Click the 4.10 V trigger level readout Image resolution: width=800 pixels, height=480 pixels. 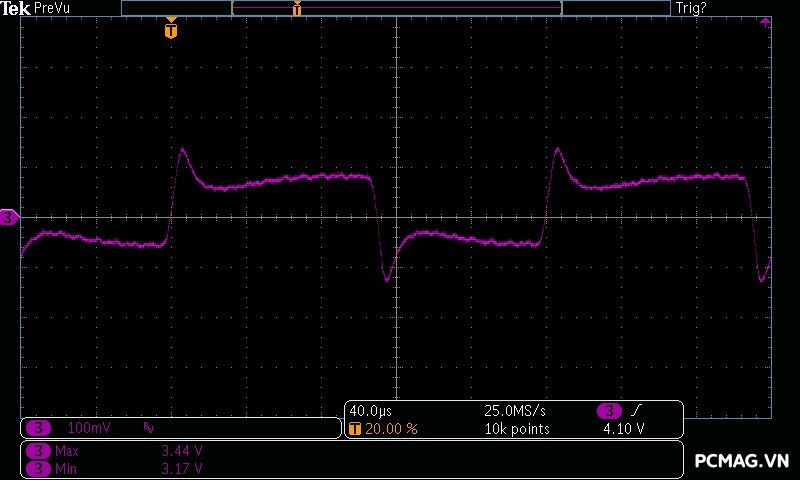(623, 429)
